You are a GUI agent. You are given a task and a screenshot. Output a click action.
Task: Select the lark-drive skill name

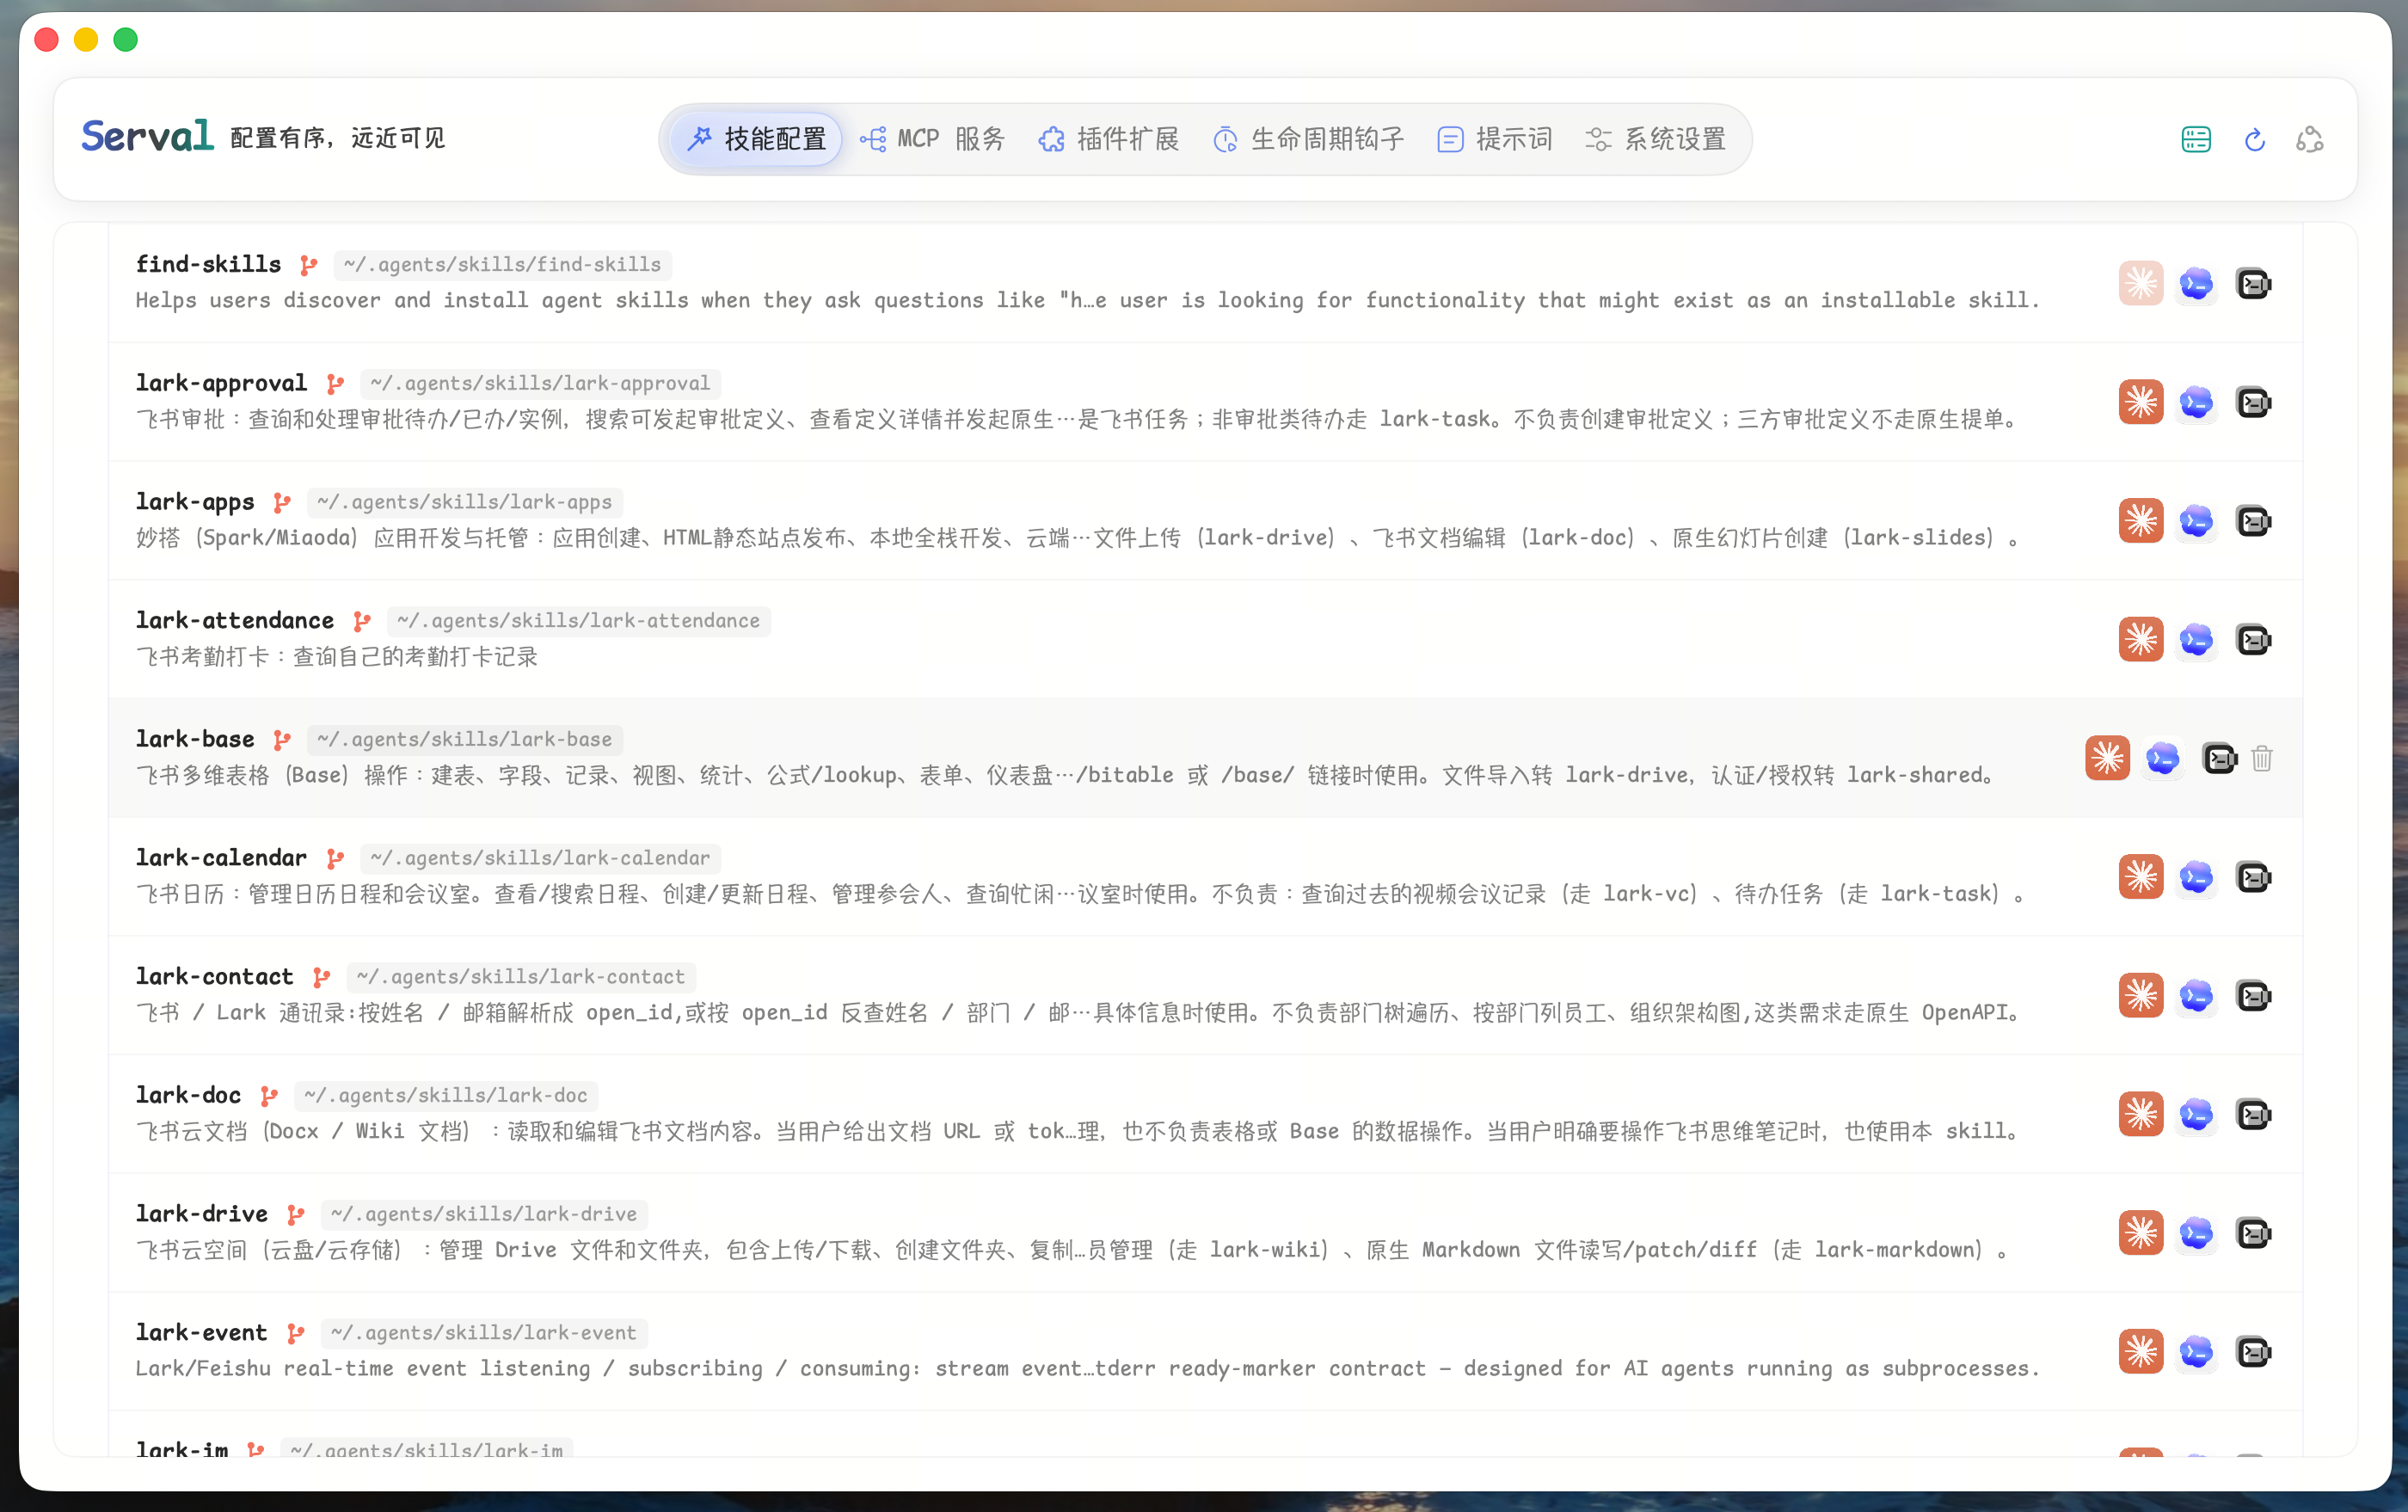202,1214
